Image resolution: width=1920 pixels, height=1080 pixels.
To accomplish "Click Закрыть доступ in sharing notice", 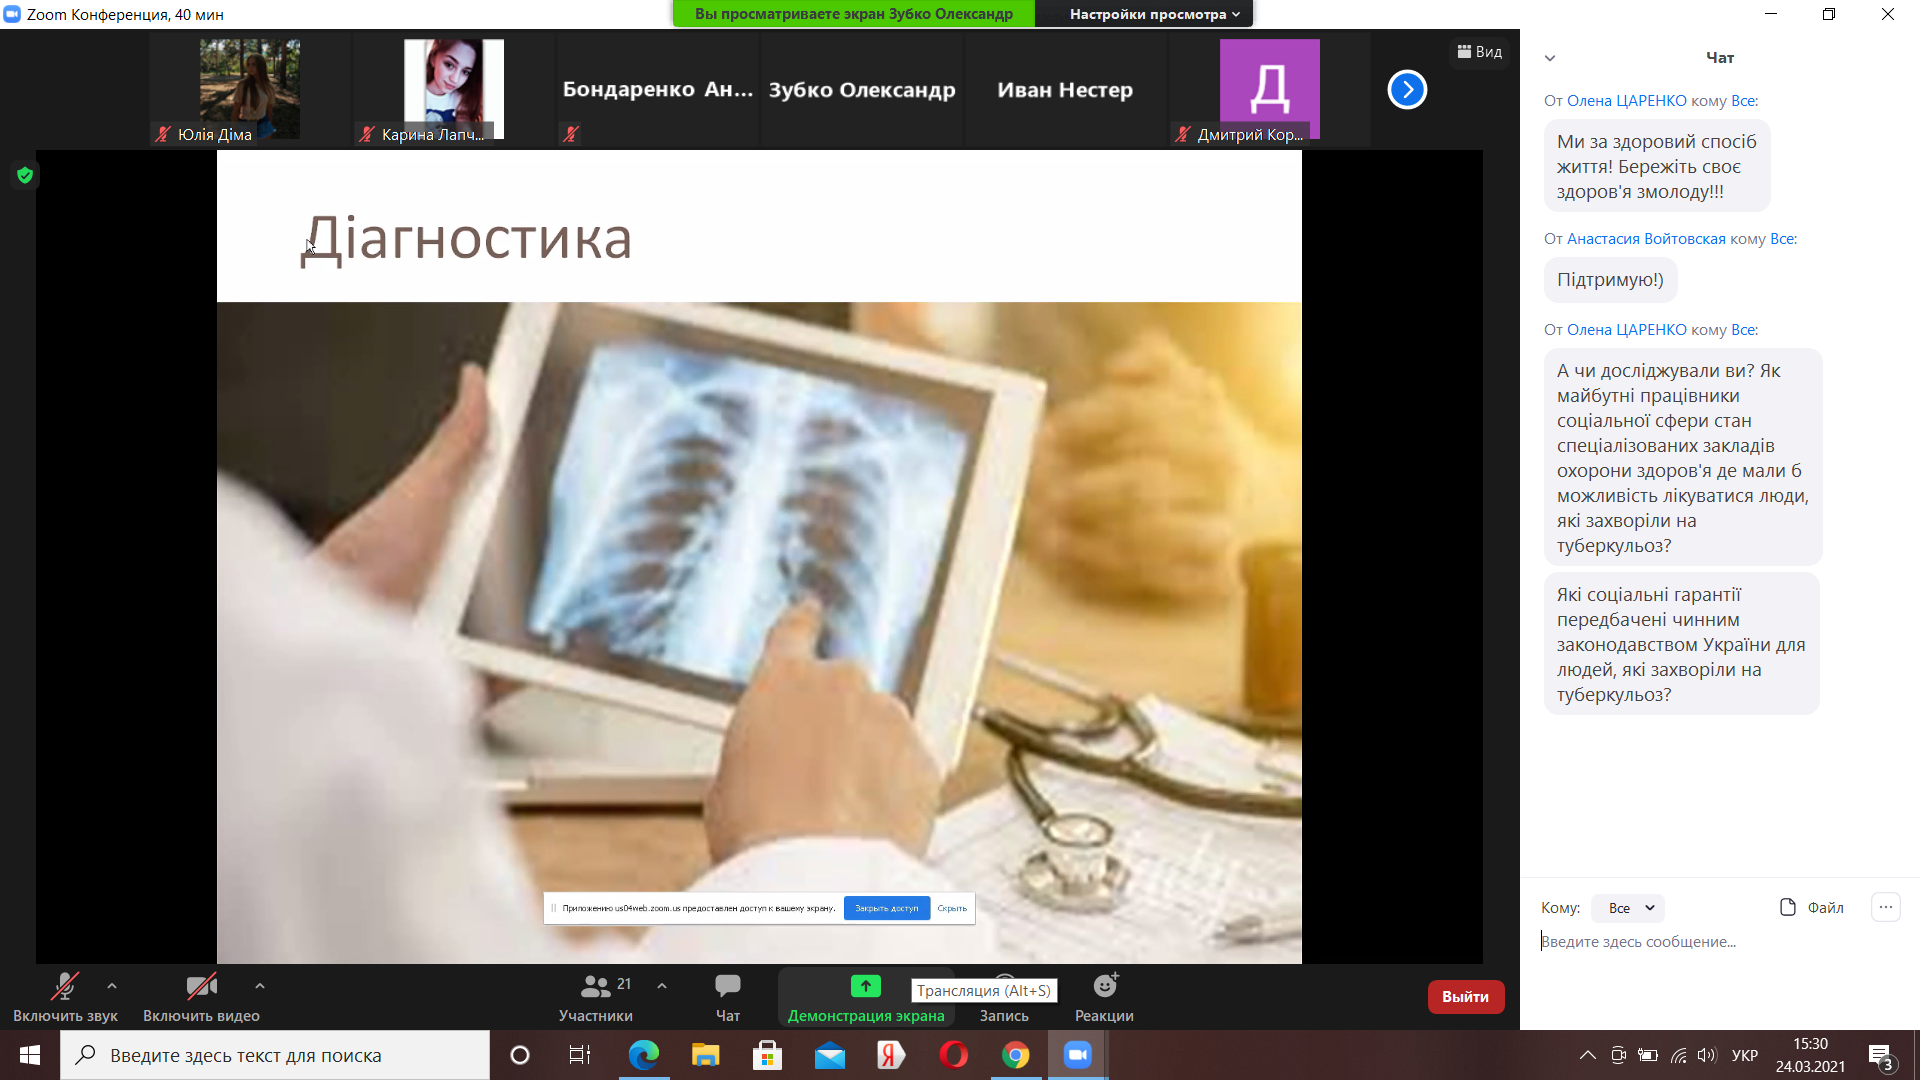I will [886, 908].
